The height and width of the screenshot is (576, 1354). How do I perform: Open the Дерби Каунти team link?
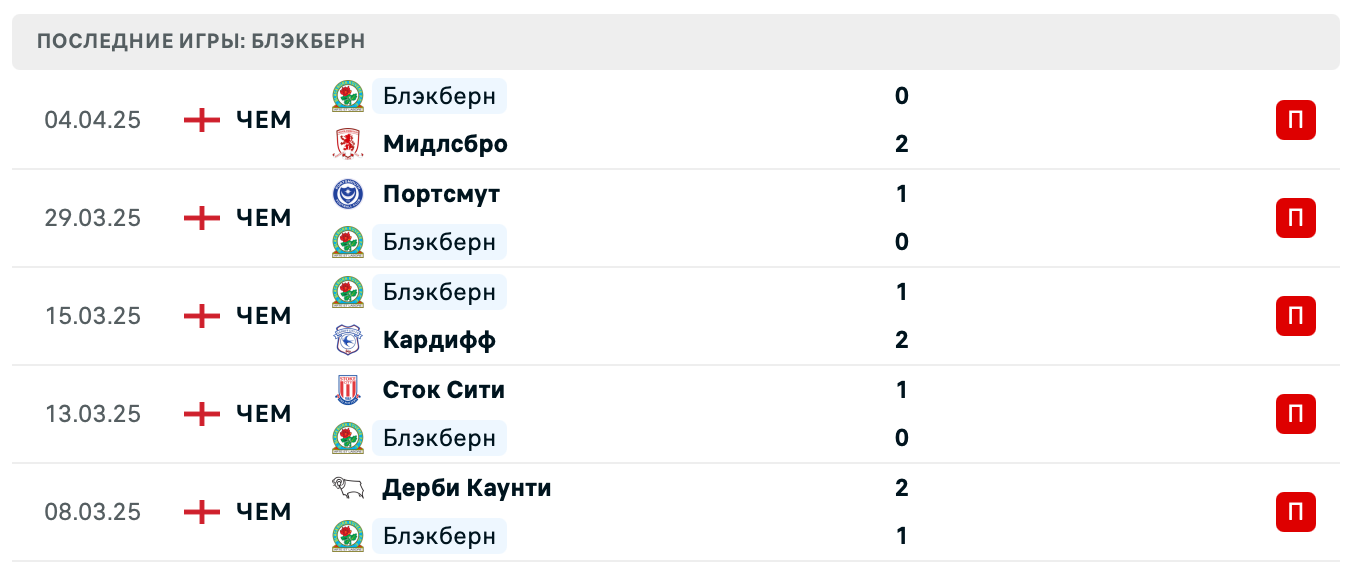(467, 488)
